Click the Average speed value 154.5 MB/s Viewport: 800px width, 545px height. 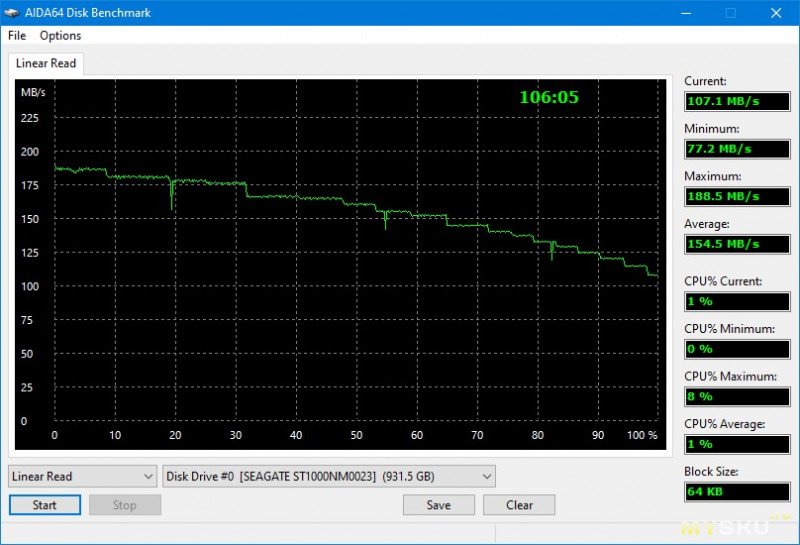tap(736, 244)
